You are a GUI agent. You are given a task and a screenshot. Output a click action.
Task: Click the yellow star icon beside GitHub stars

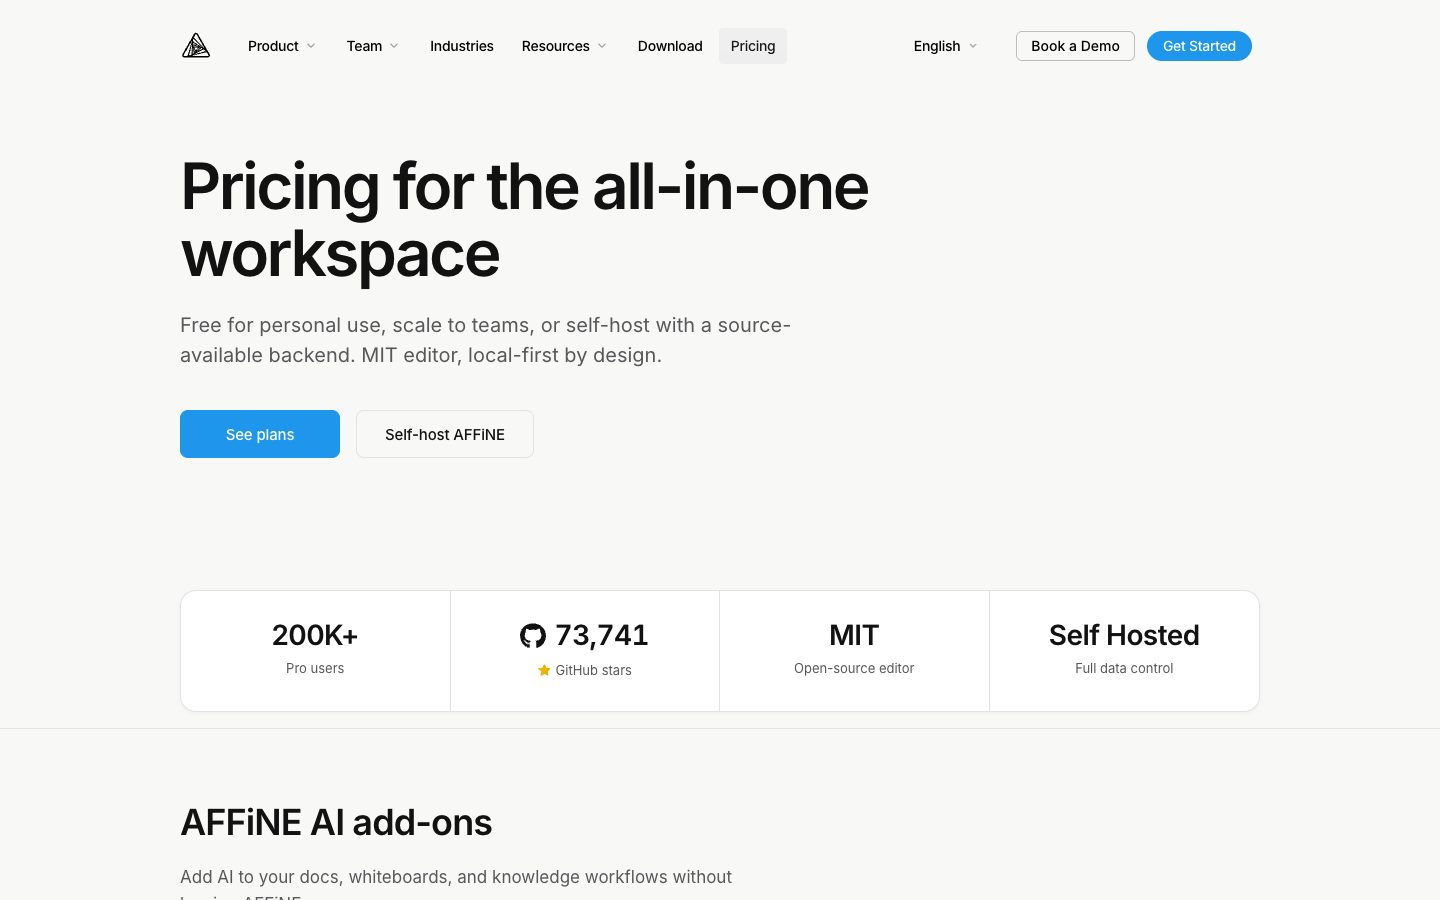pos(544,670)
